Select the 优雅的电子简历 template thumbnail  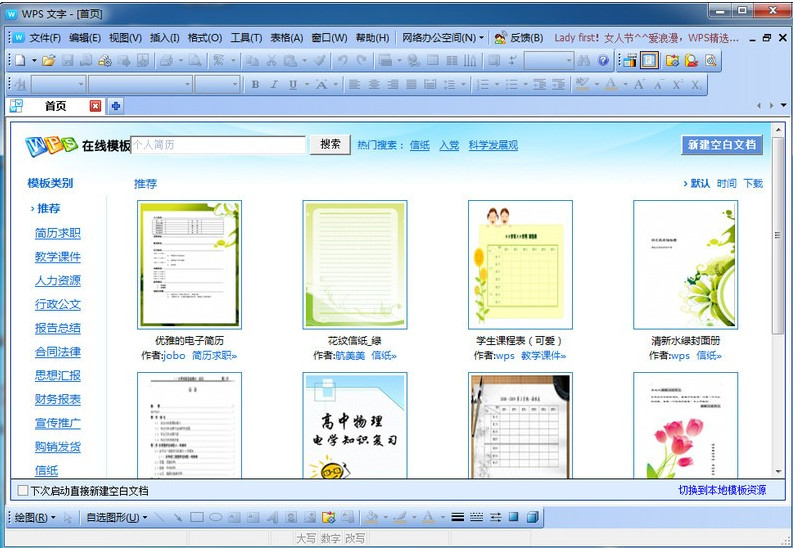click(x=189, y=264)
